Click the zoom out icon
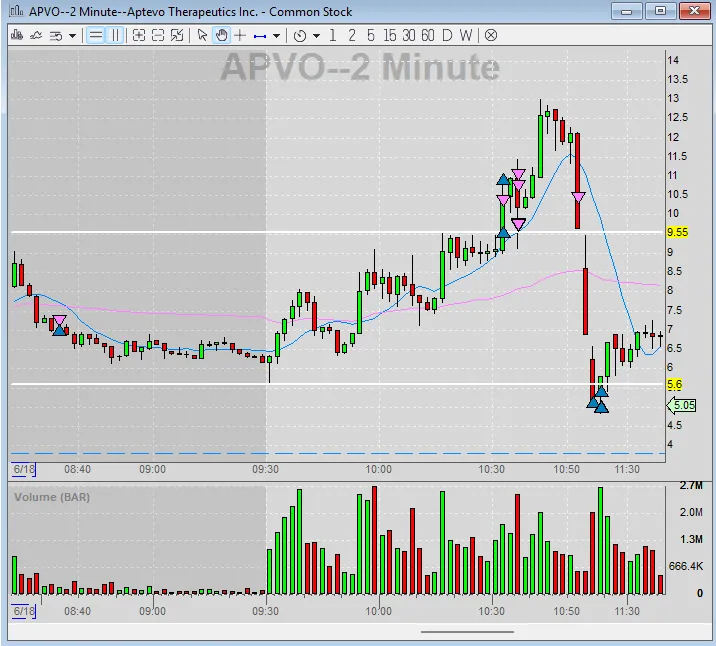 click(158, 35)
